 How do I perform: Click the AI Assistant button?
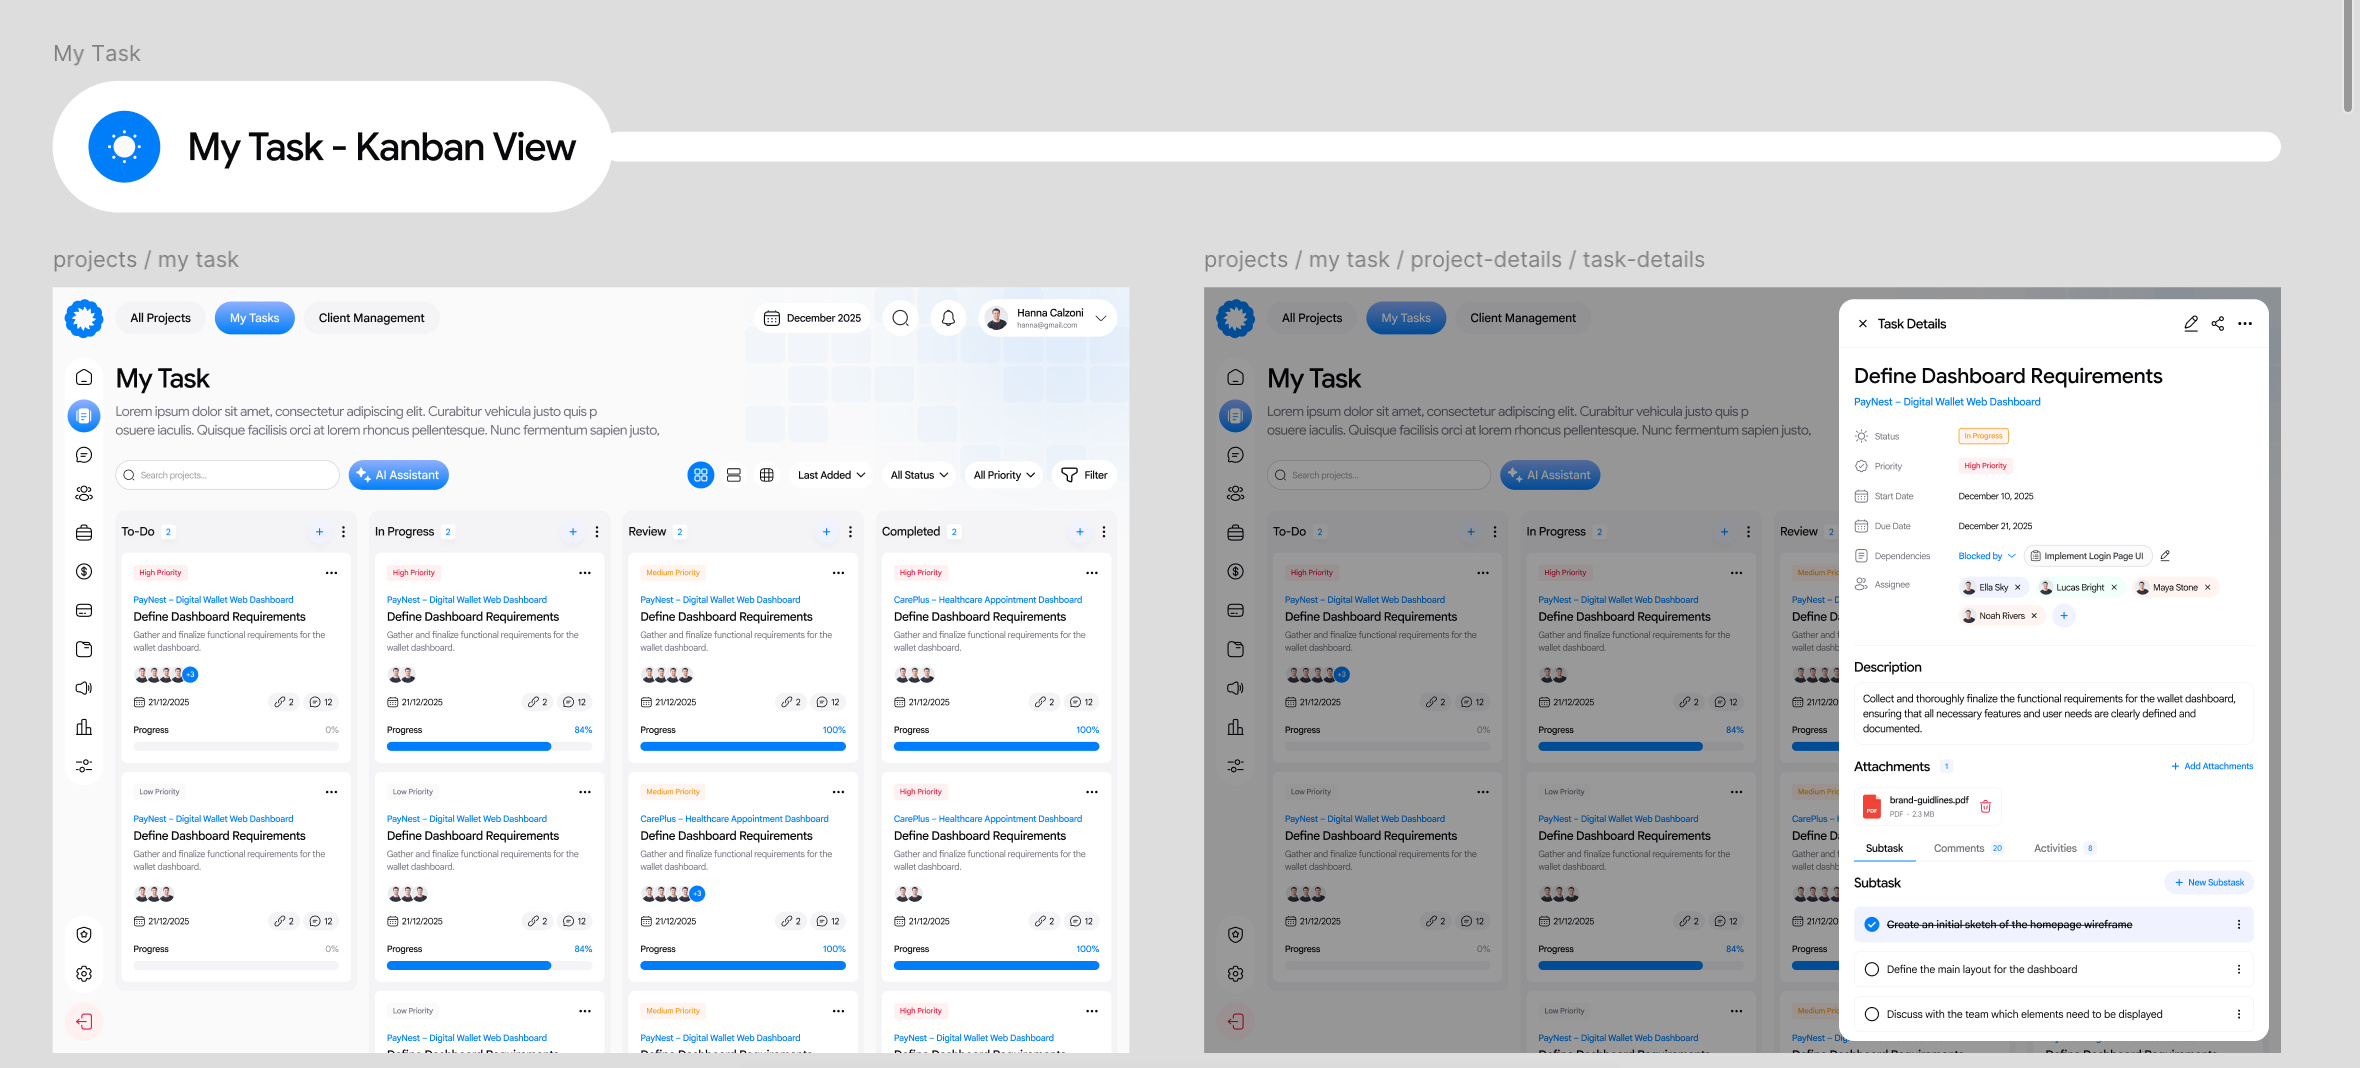(398, 475)
